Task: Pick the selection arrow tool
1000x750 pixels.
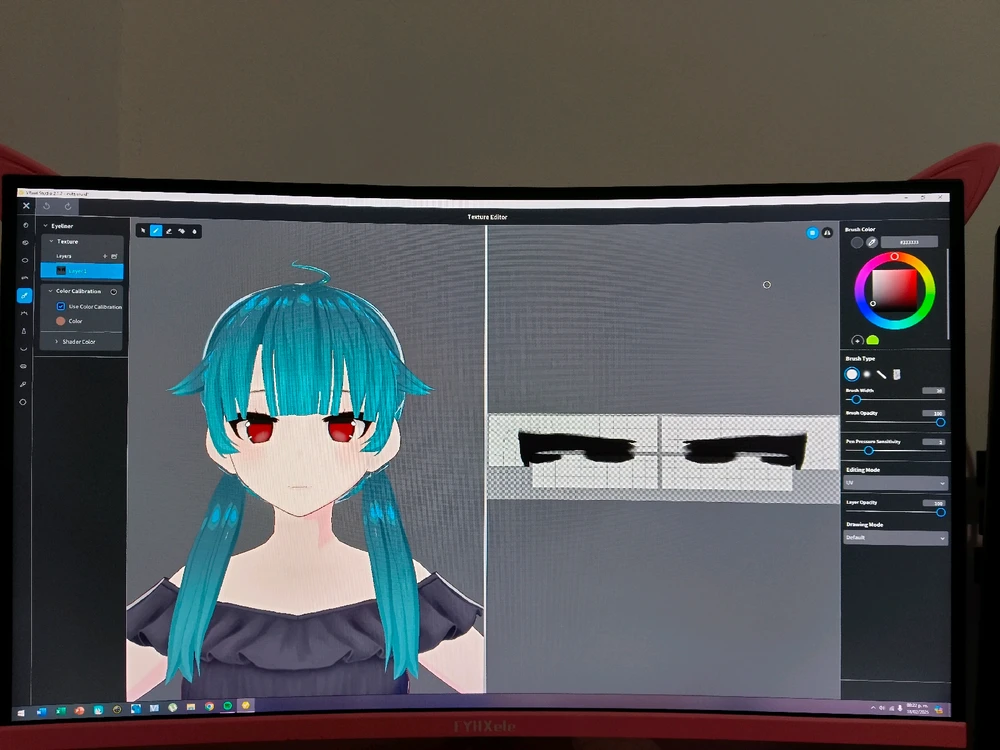Action: pos(143,231)
